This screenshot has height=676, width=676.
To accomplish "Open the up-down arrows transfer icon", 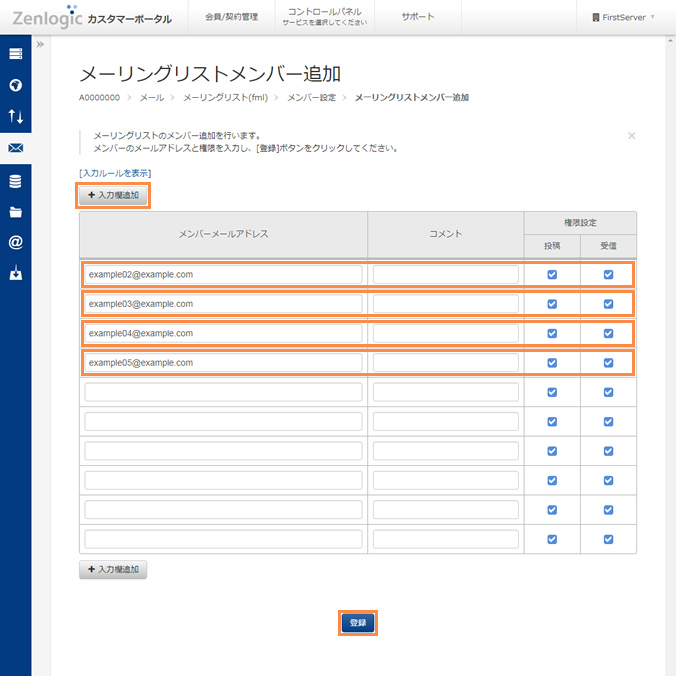I will [x=16, y=116].
